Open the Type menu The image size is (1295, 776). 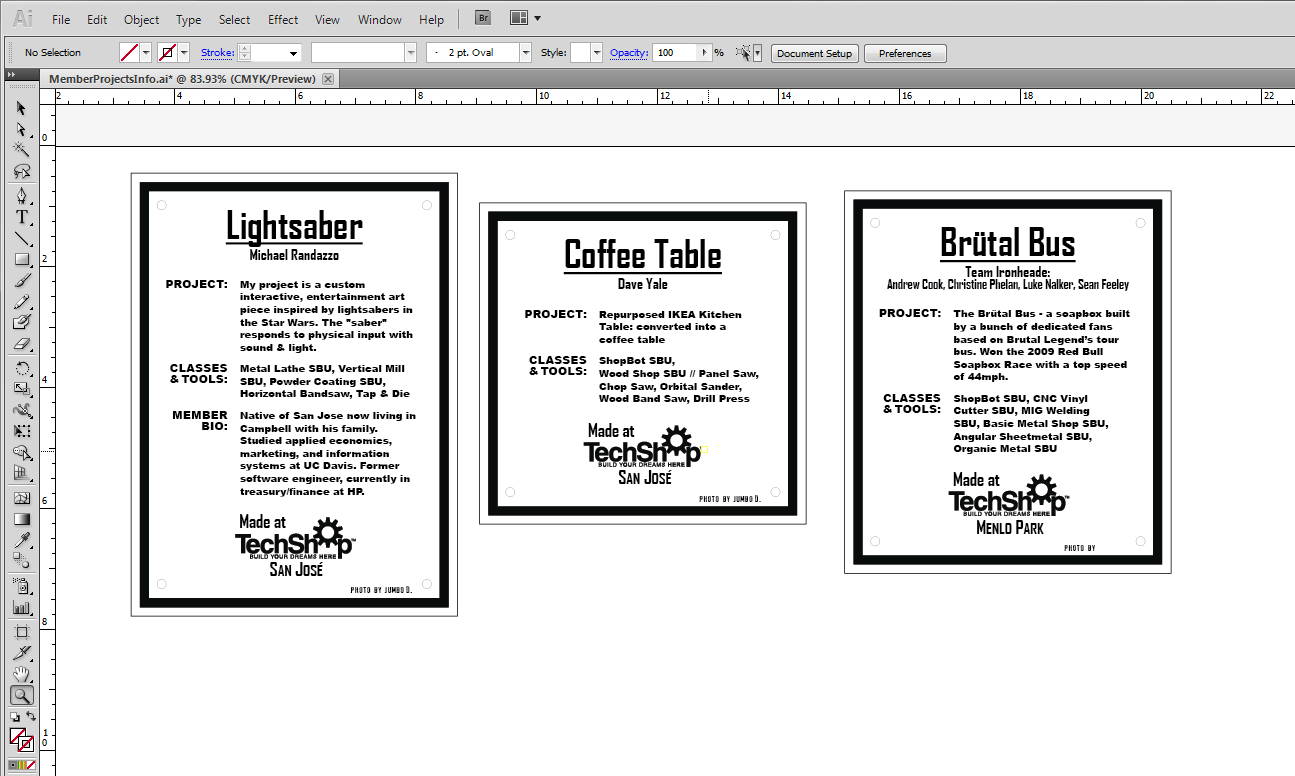tap(188, 19)
